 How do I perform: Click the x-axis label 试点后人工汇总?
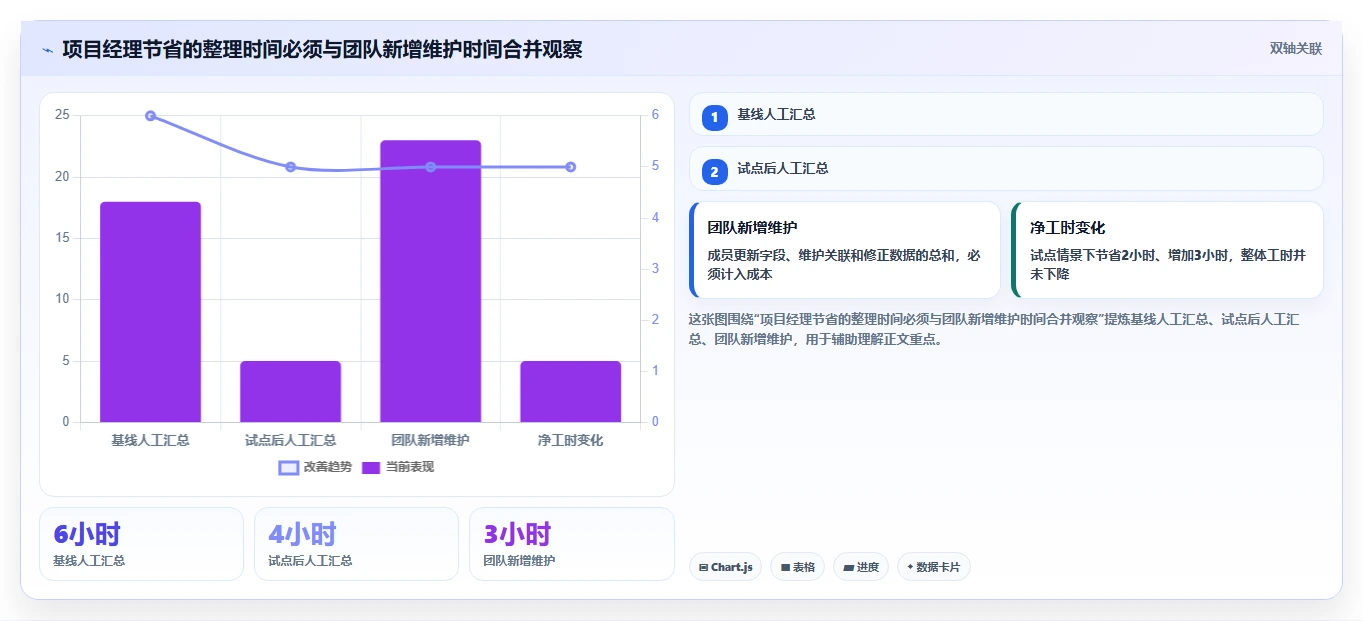click(x=290, y=440)
